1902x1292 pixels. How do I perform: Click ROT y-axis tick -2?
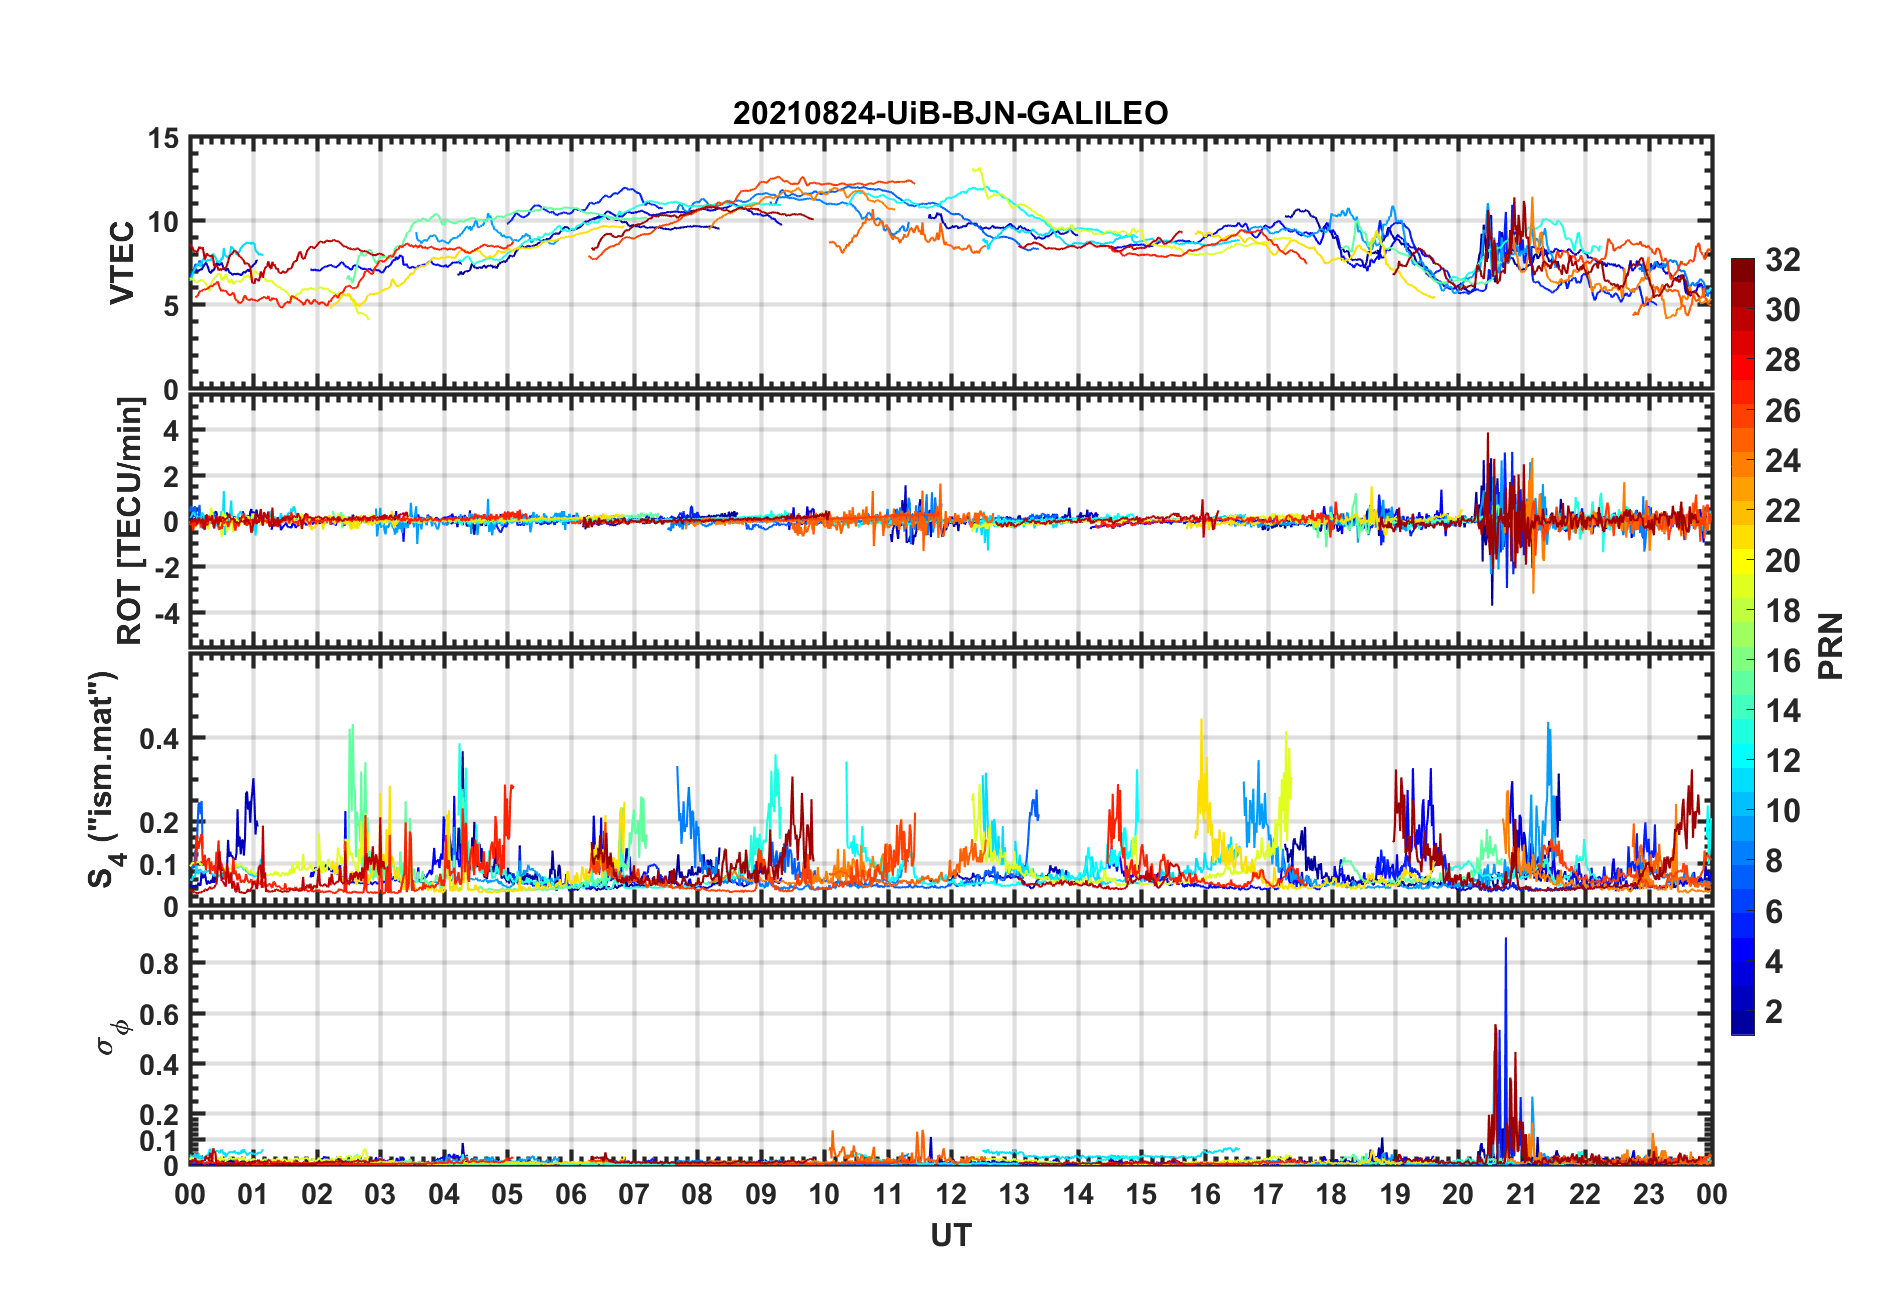[167, 567]
